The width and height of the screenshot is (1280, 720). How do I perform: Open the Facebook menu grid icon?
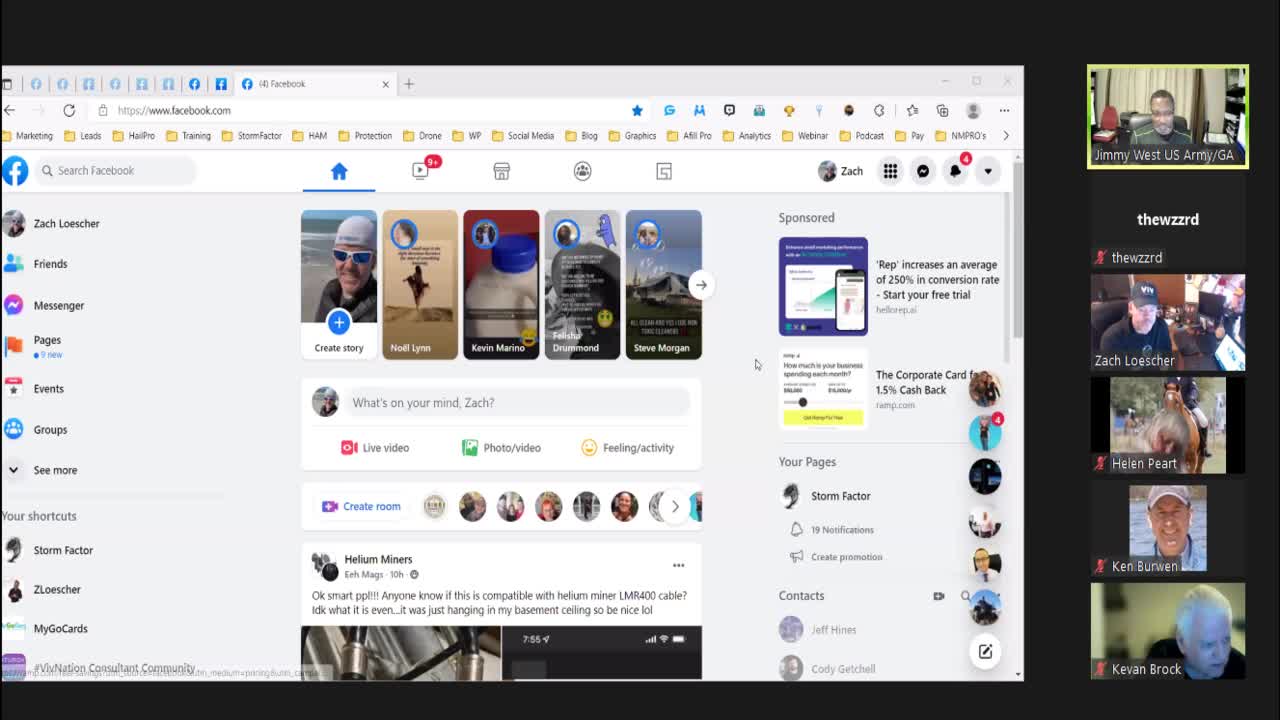coord(890,171)
